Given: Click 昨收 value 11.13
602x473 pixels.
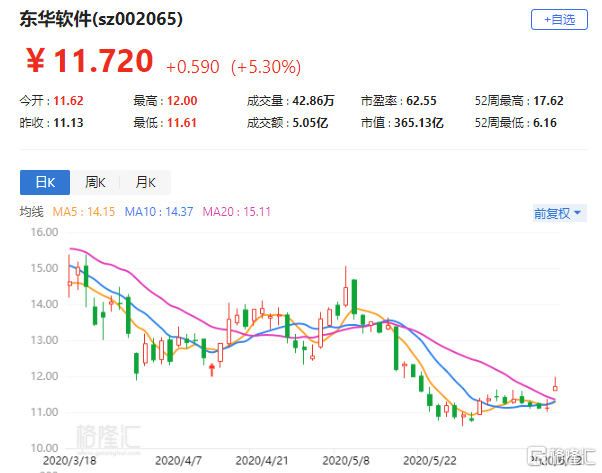Looking at the screenshot, I should (x=68, y=123).
